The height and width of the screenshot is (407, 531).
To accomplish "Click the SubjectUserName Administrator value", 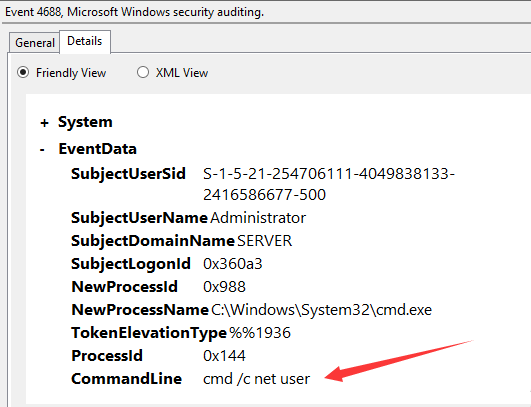I will pyautogui.click(x=258, y=218).
